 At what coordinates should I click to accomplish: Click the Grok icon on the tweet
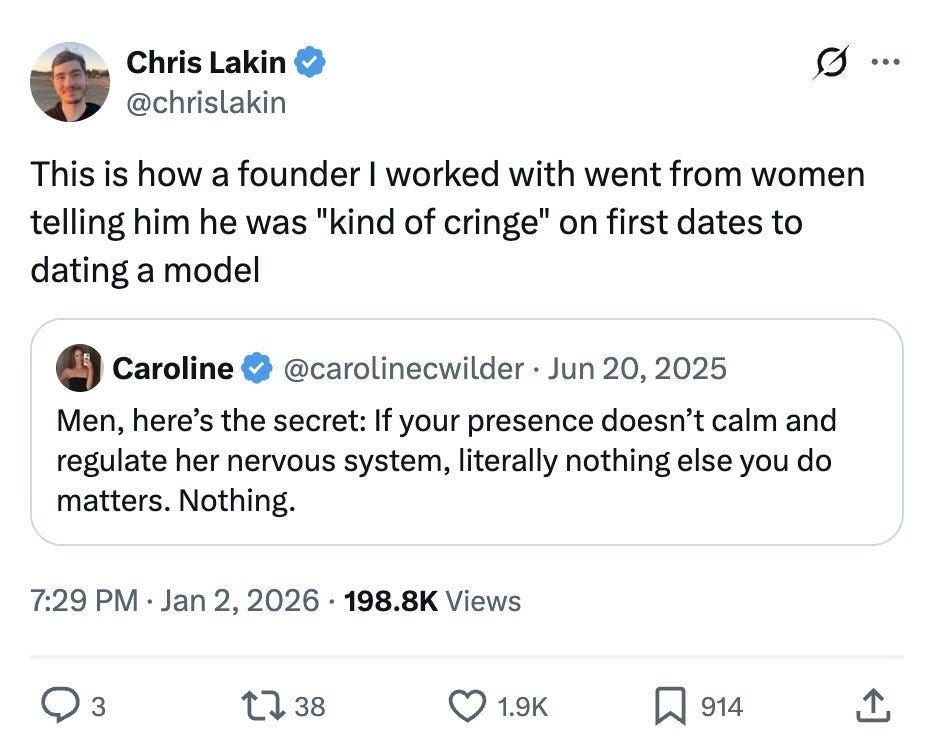coord(830,62)
